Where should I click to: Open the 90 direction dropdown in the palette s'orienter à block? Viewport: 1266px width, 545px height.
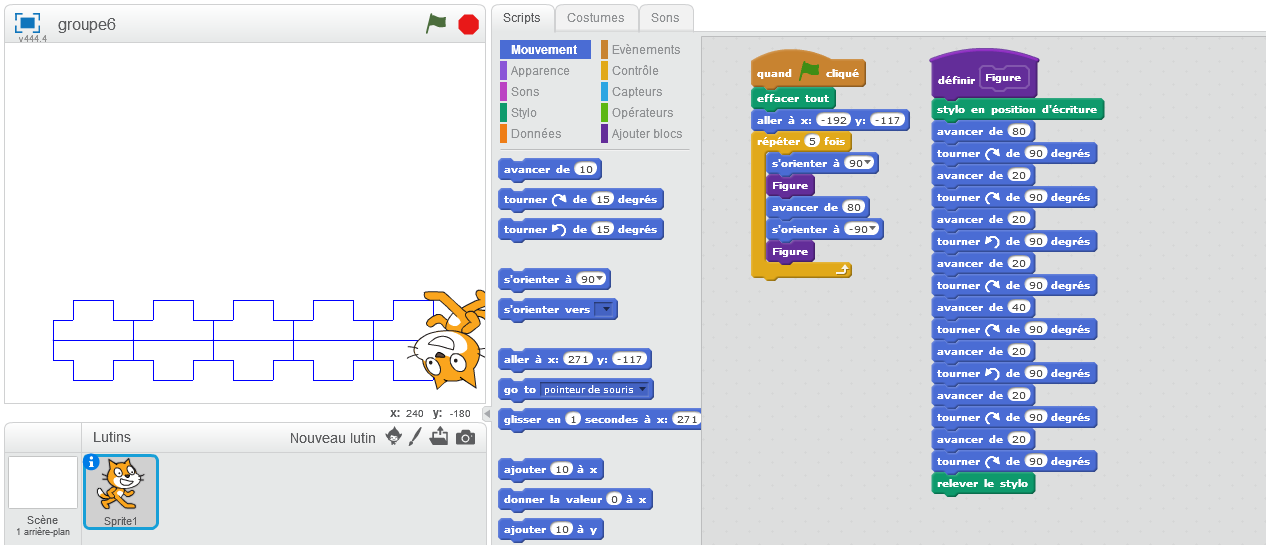click(600, 280)
